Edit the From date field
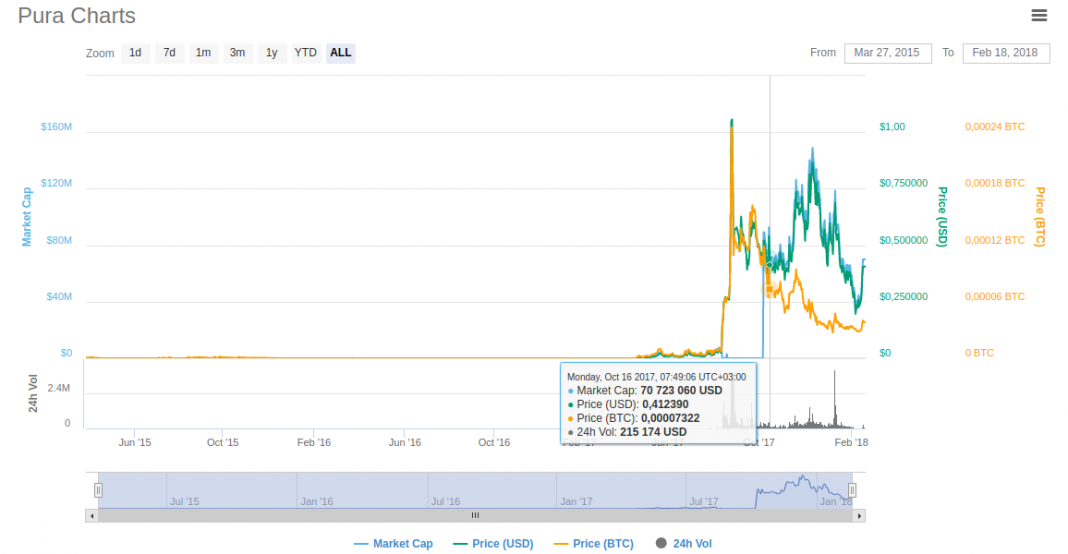This screenshot has height=554, width=1068. tap(888, 53)
